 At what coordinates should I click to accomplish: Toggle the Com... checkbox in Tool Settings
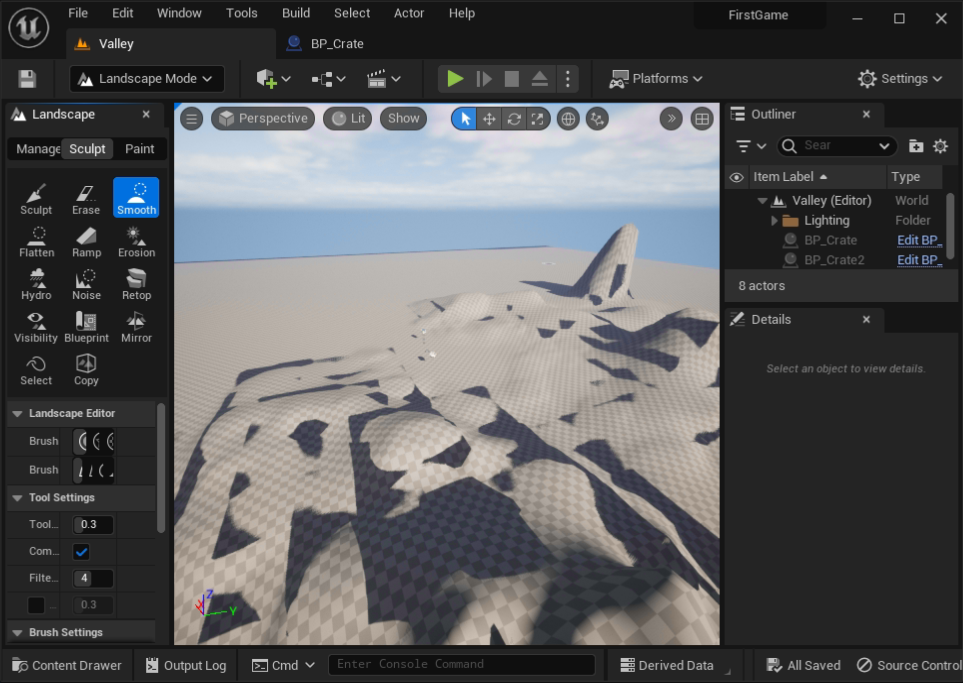coord(81,552)
